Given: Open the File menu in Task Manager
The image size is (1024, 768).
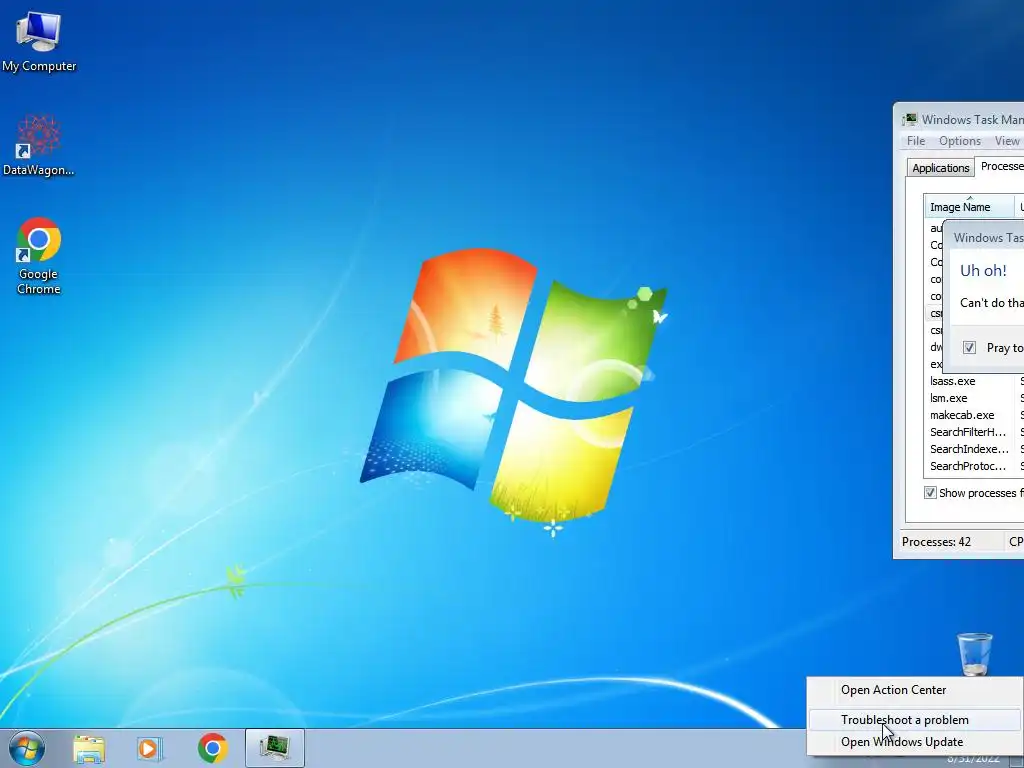Looking at the screenshot, I should coord(916,141).
